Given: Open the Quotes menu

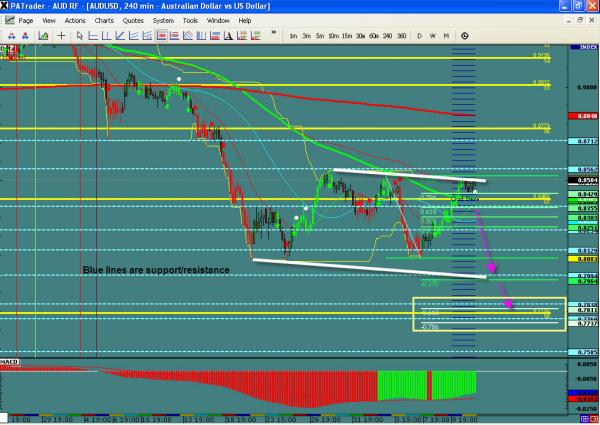Looking at the screenshot, I should [x=131, y=19].
